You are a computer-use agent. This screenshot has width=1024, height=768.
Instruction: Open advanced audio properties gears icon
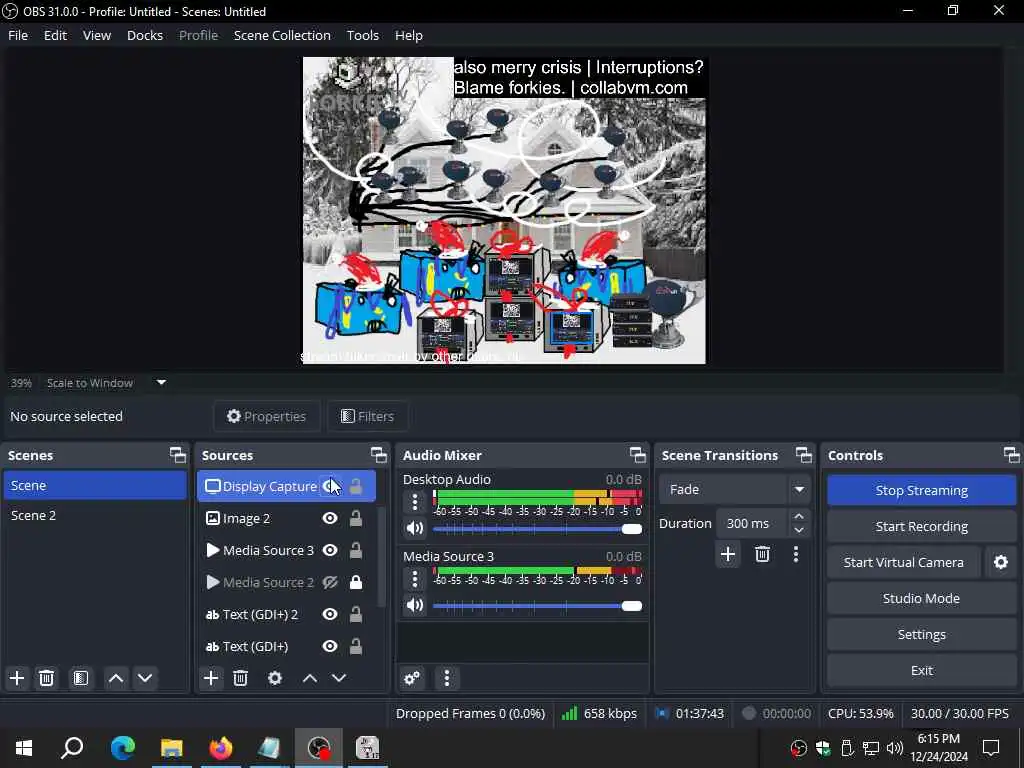click(x=412, y=678)
